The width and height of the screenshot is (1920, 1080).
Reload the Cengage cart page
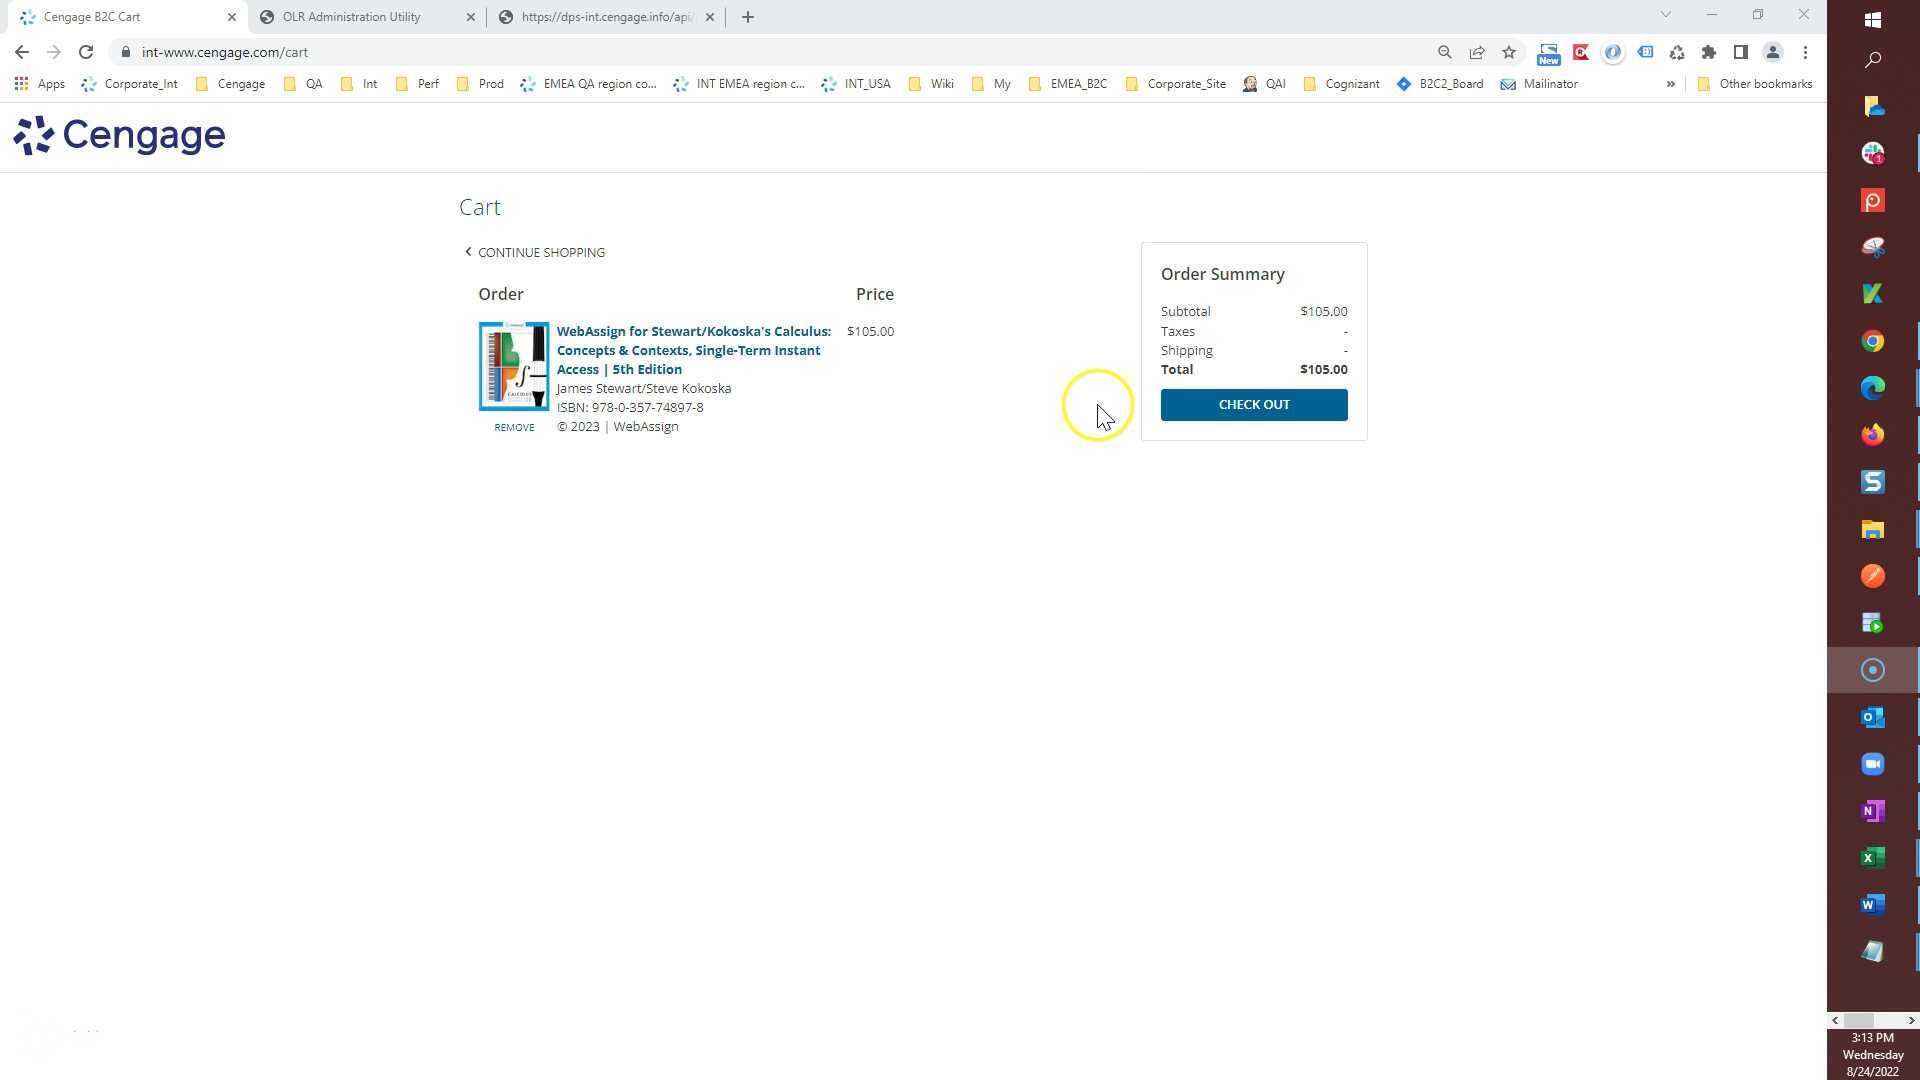pos(86,52)
